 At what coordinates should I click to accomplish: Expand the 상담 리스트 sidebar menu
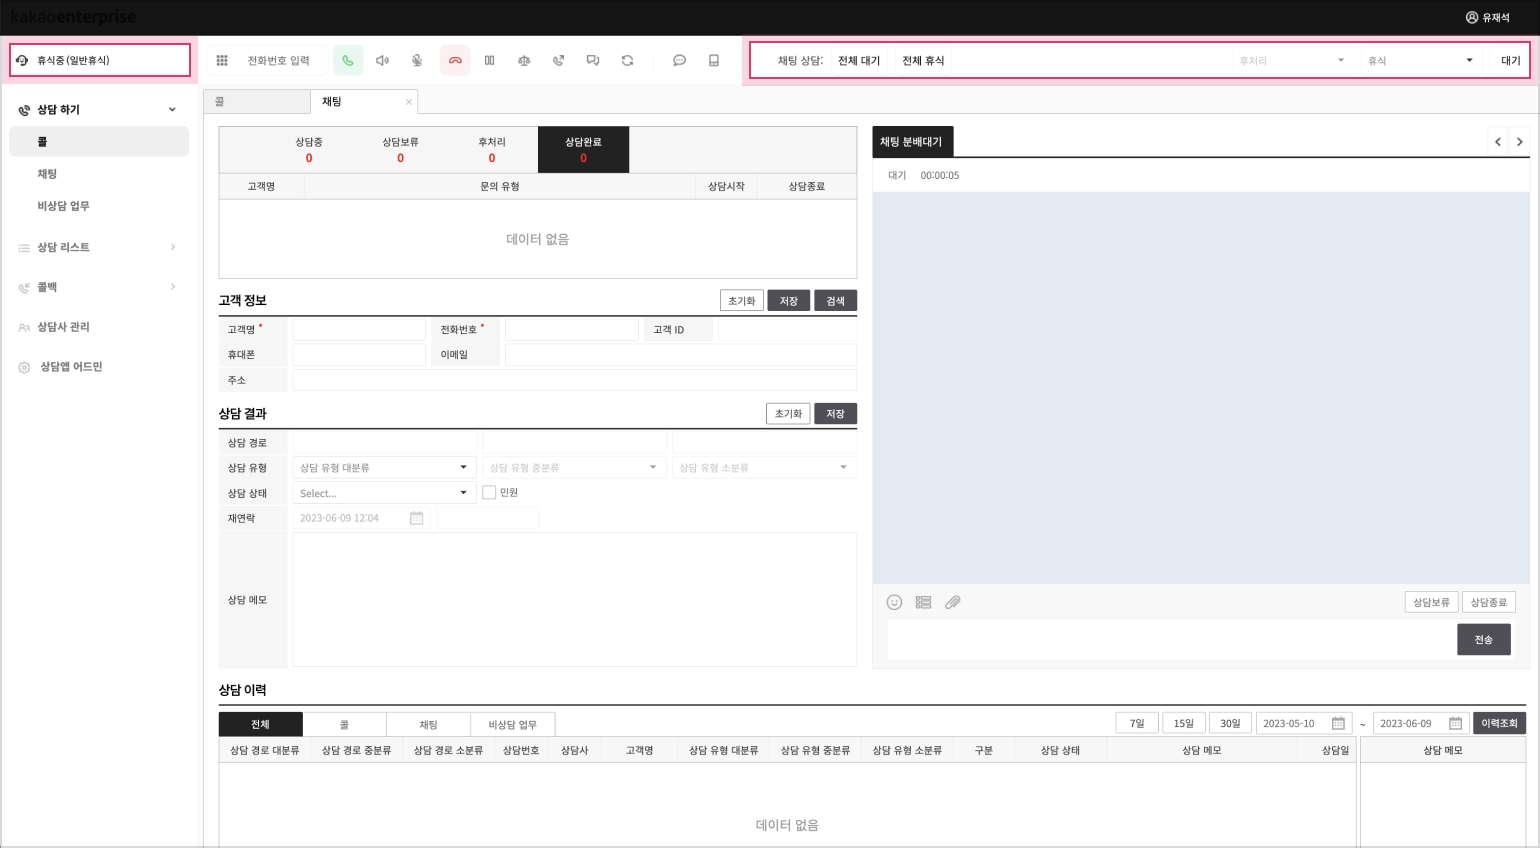coord(98,247)
